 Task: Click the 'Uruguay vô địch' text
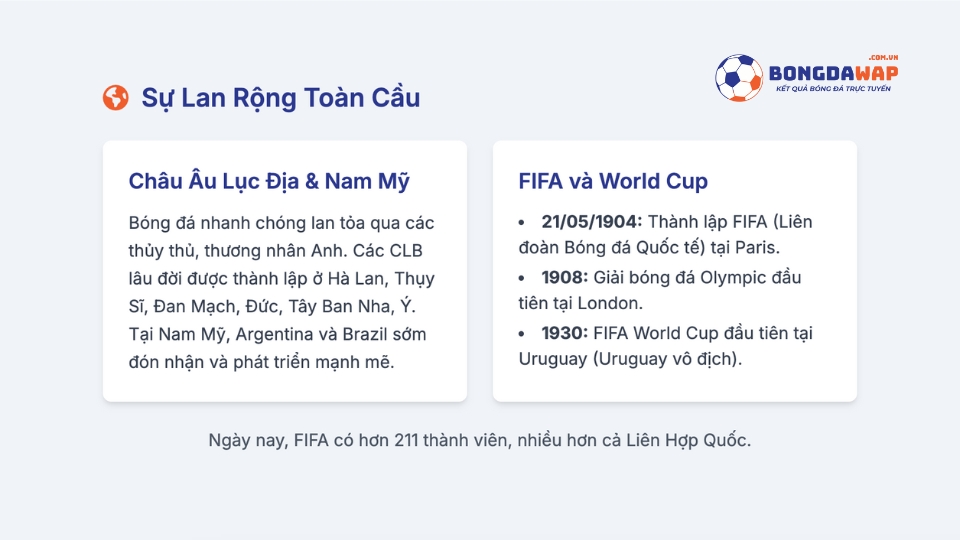point(667,359)
